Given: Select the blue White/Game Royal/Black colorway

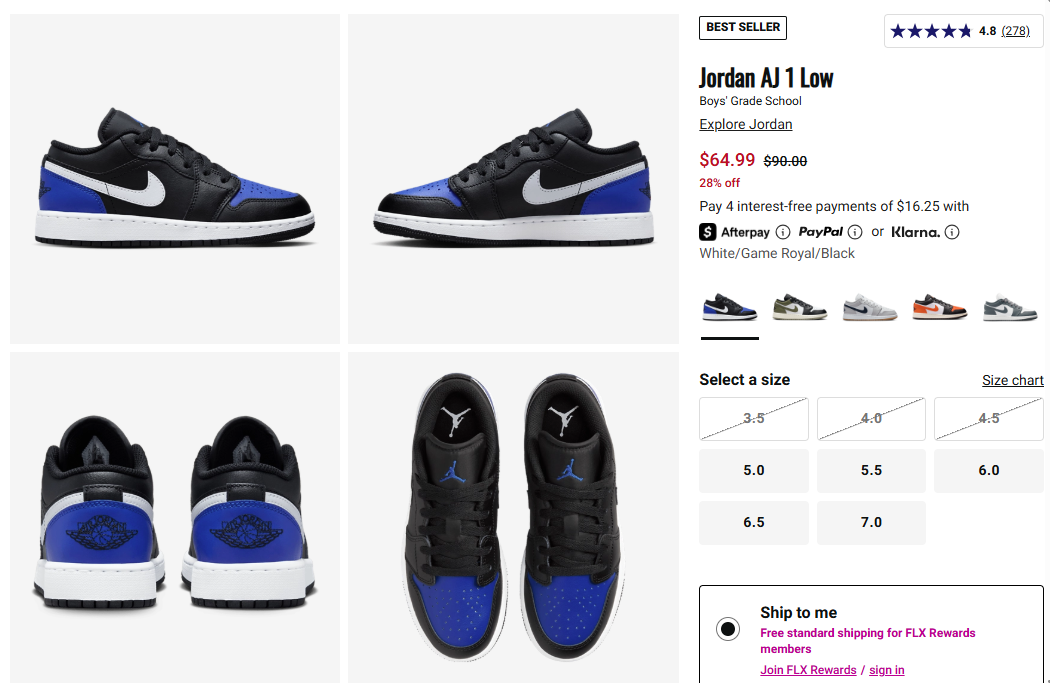Looking at the screenshot, I should click(729, 308).
